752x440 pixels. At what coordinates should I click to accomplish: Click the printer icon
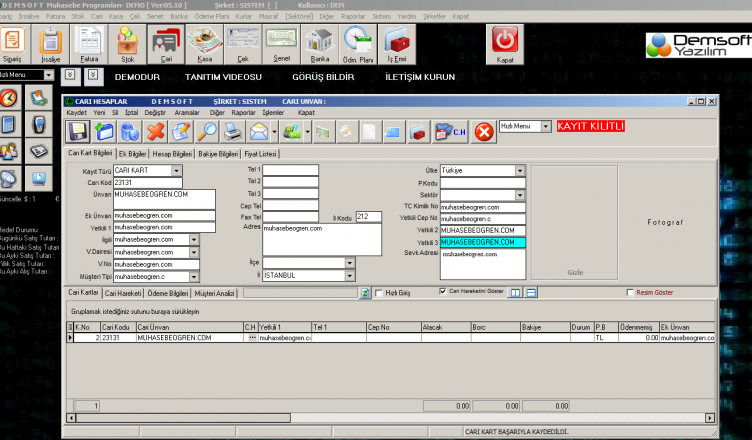pyautogui.click(x=233, y=131)
